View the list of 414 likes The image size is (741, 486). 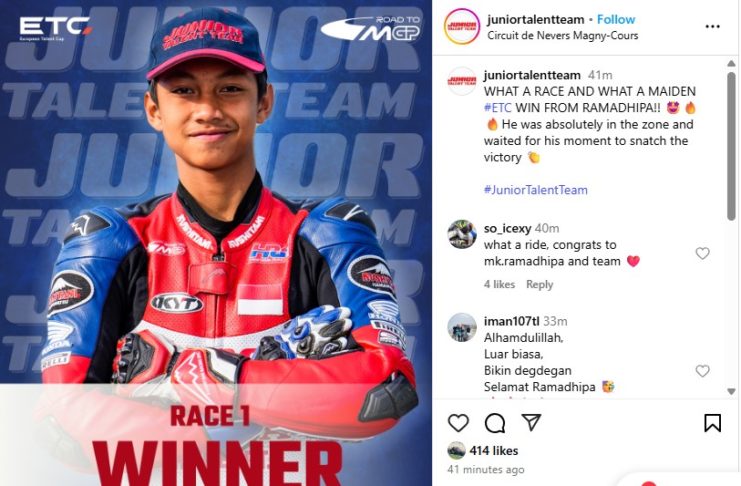click(x=493, y=451)
